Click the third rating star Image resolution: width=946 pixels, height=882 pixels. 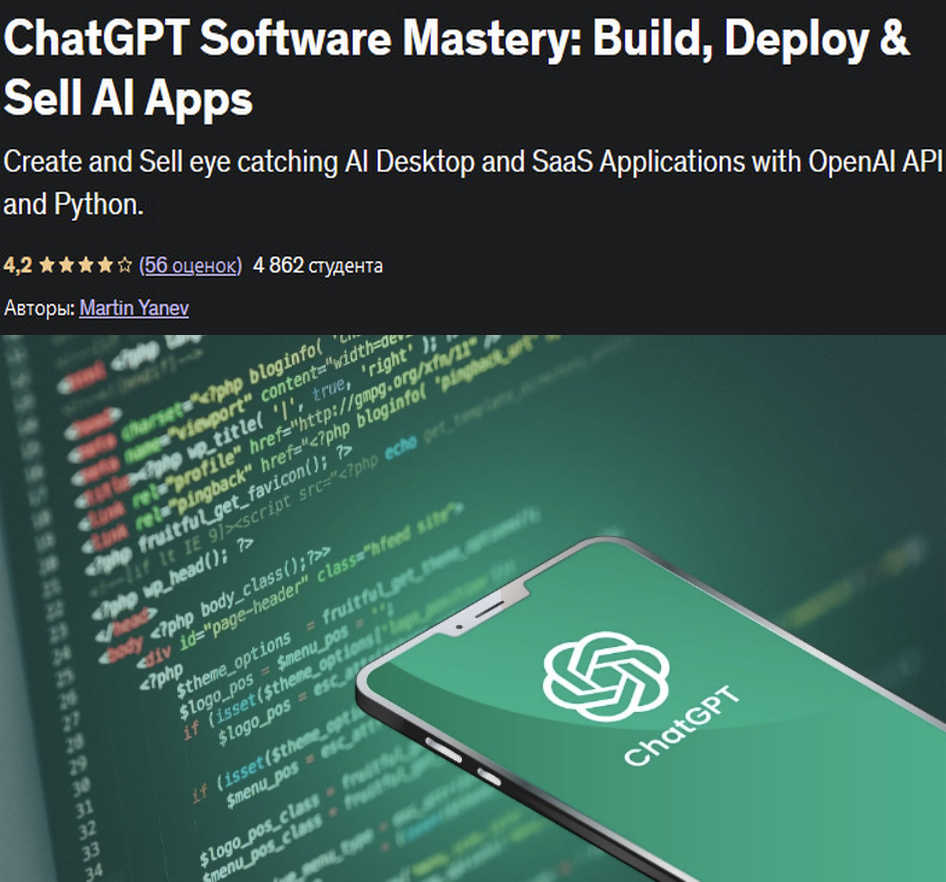coord(85,266)
